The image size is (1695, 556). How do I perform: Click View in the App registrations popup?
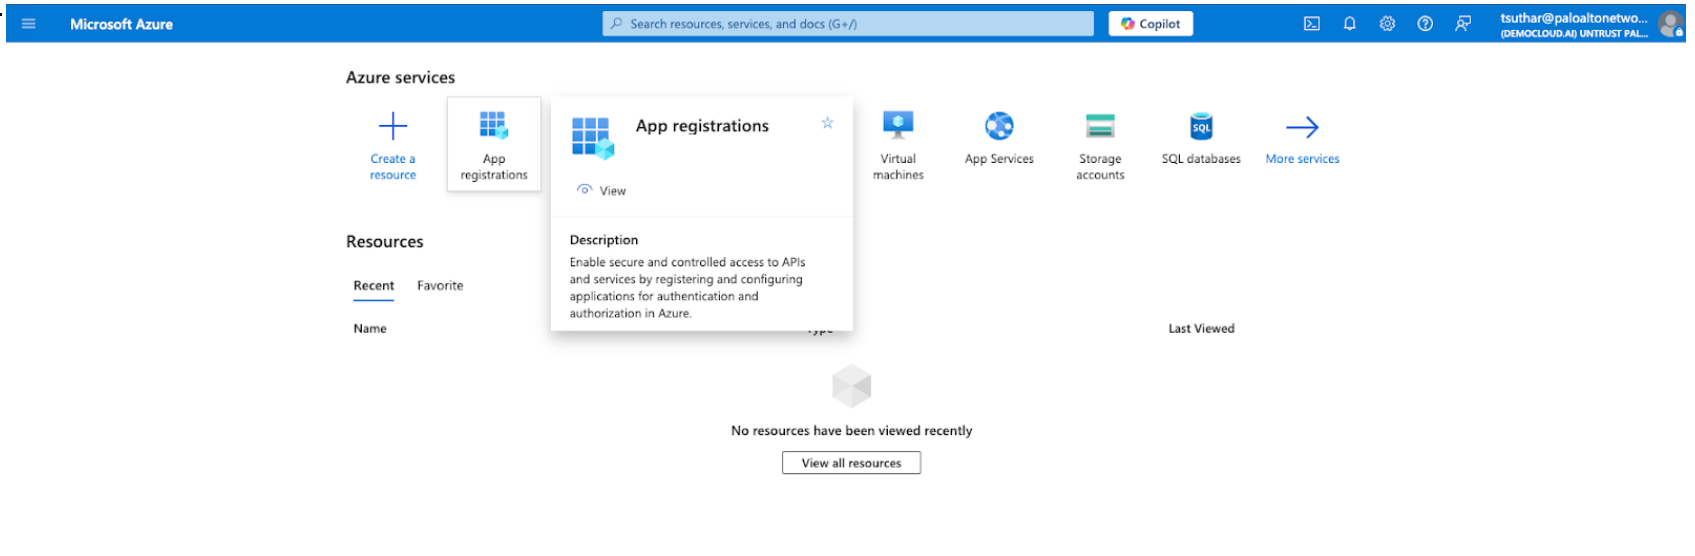(x=602, y=190)
